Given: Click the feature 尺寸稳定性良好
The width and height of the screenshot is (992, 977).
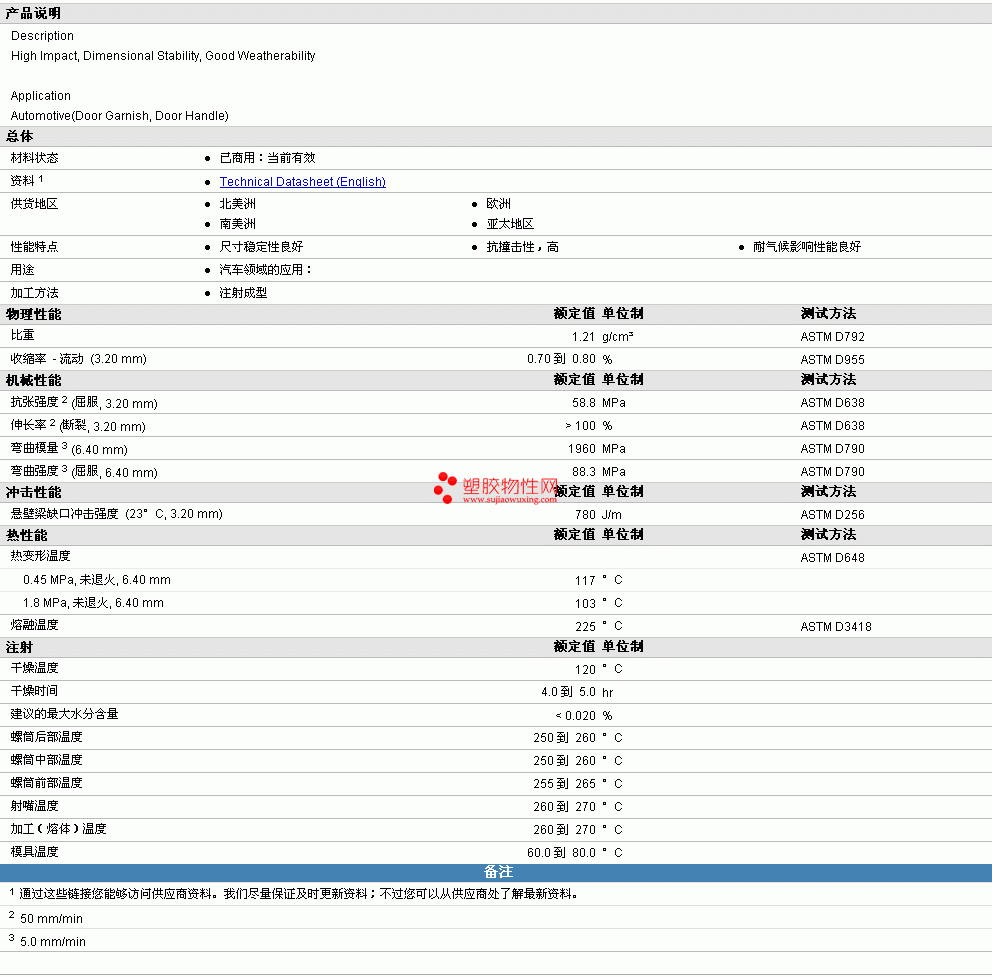Looking at the screenshot, I should tap(261, 247).
